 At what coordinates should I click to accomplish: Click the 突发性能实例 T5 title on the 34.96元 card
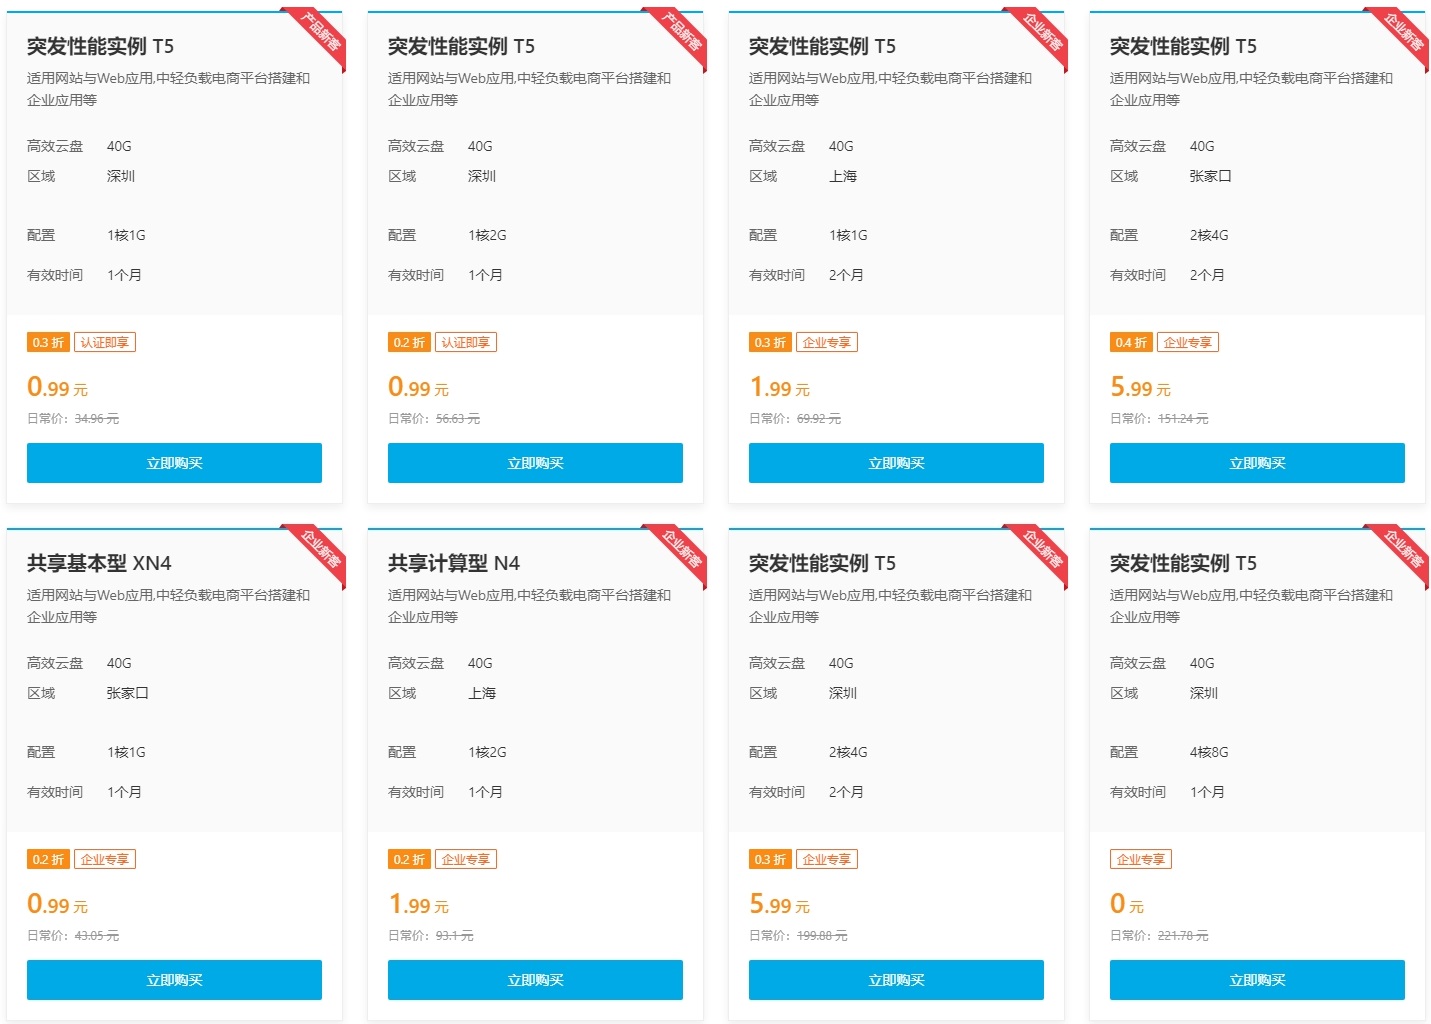pyautogui.click(x=100, y=46)
